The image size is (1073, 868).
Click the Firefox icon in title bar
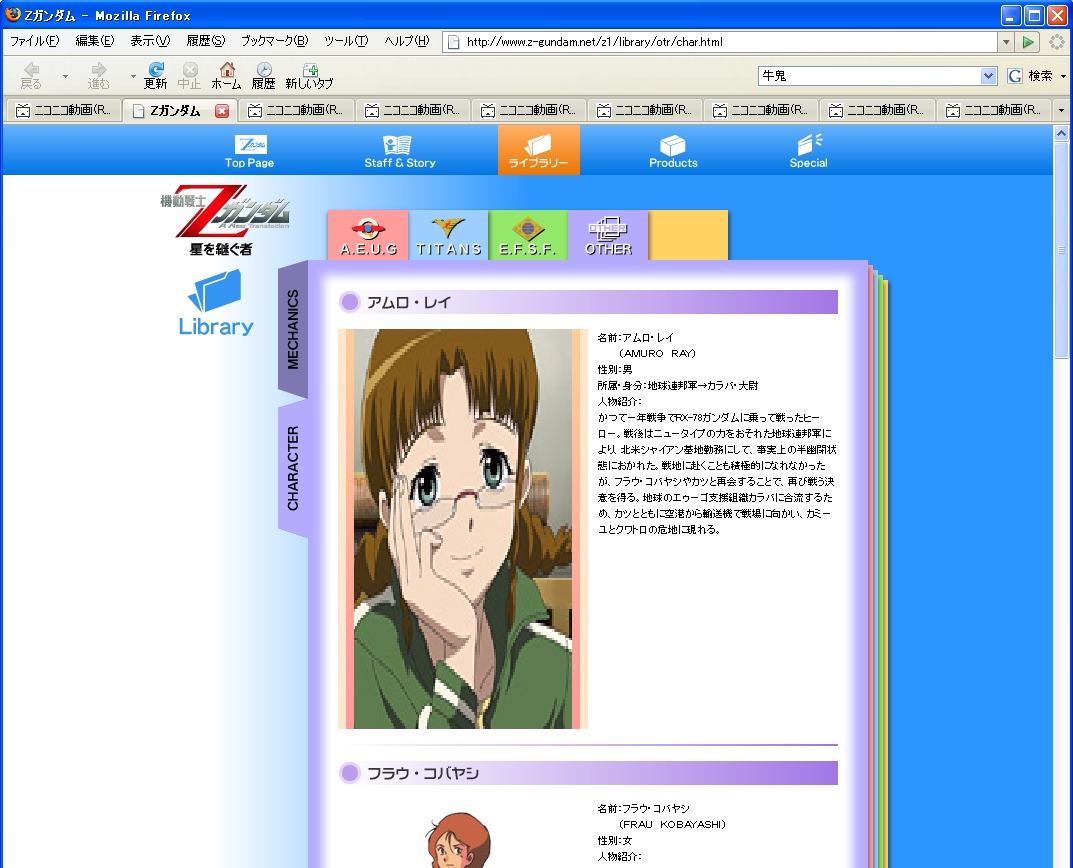click(12, 14)
